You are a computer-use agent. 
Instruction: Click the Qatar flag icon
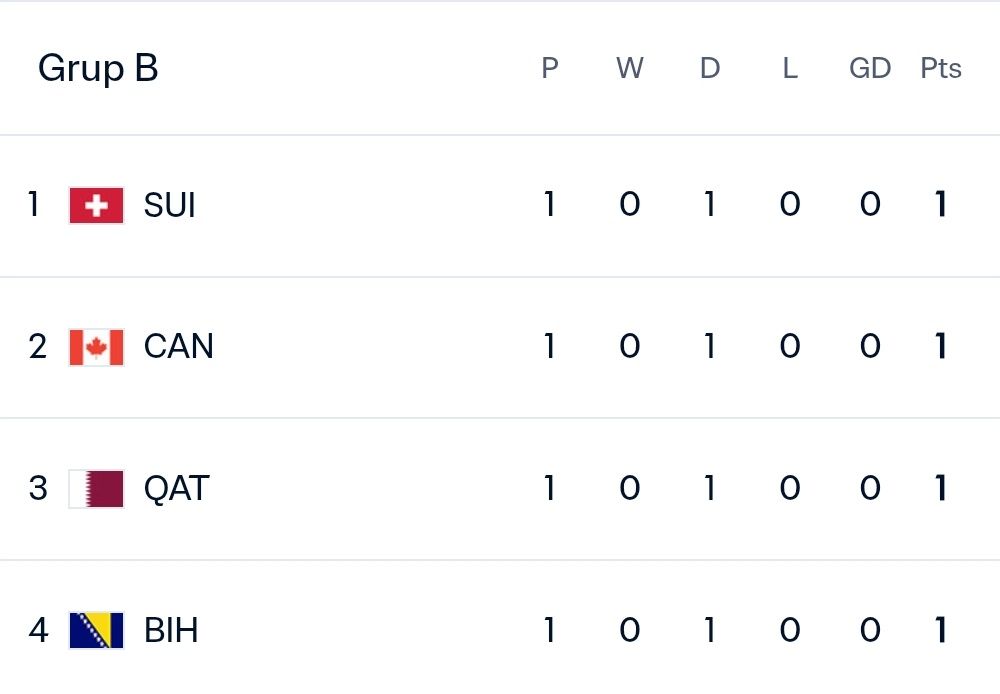tap(96, 489)
